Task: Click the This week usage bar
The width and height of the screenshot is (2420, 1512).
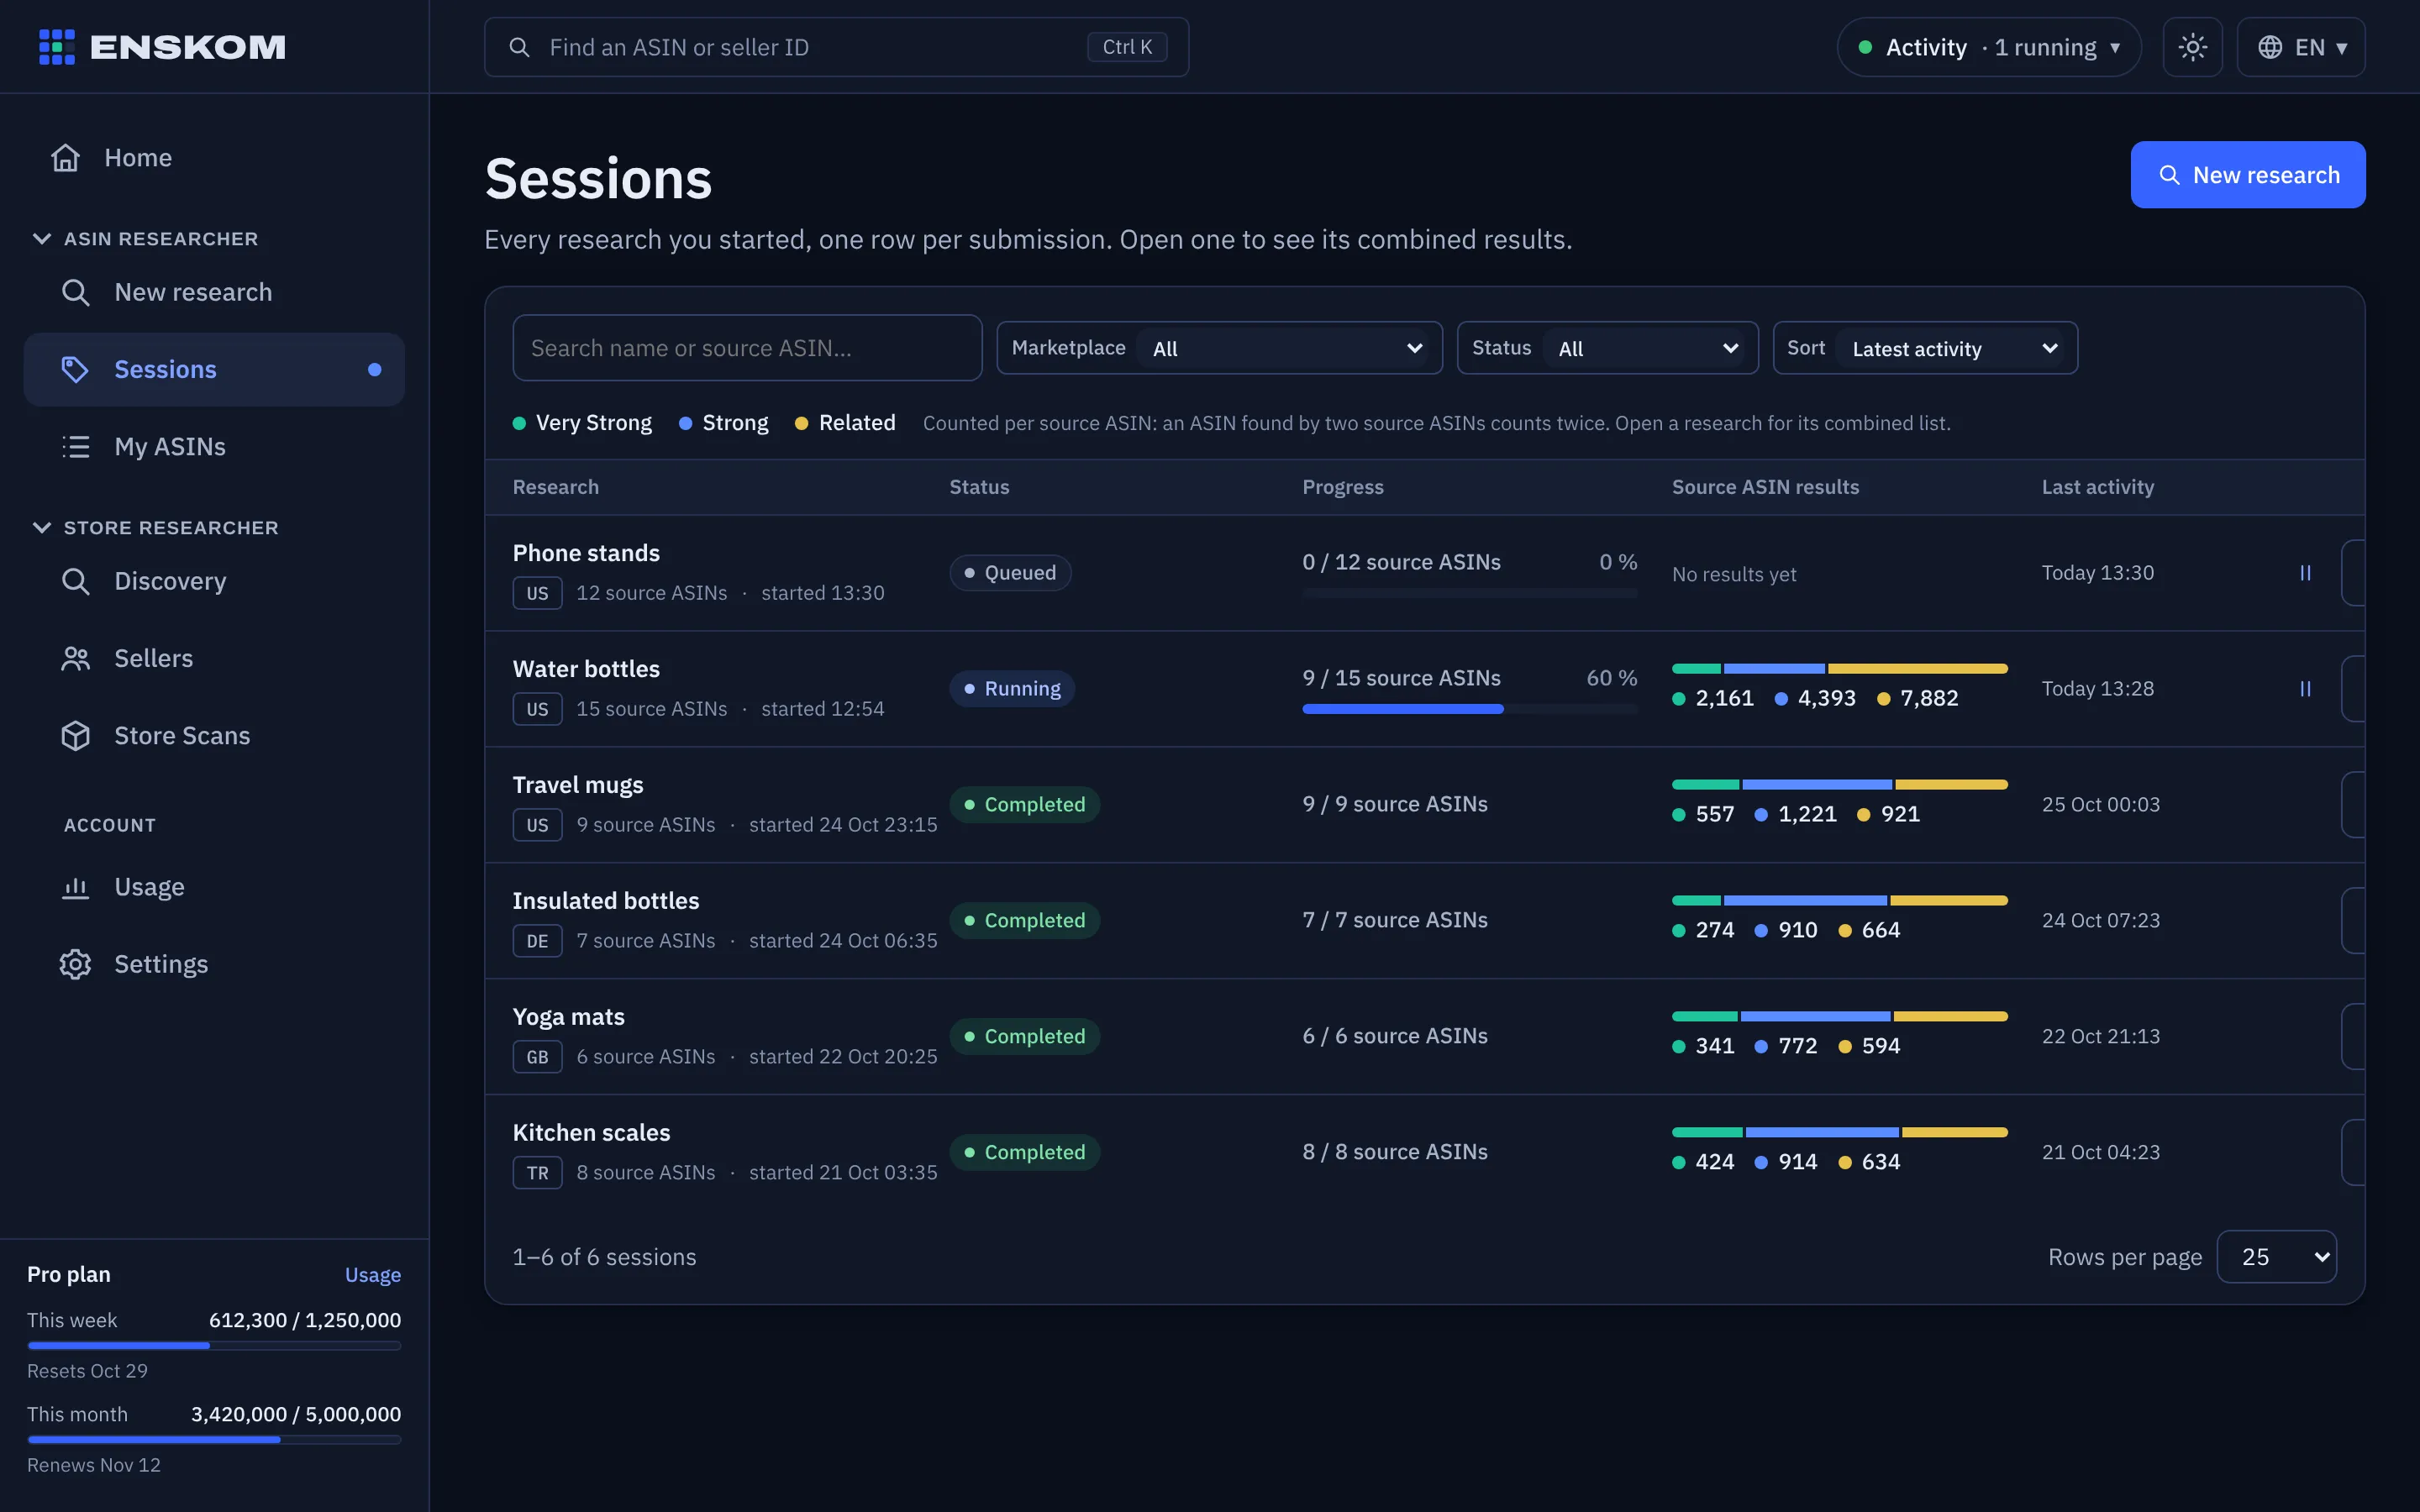Action: tap(214, 1346)
